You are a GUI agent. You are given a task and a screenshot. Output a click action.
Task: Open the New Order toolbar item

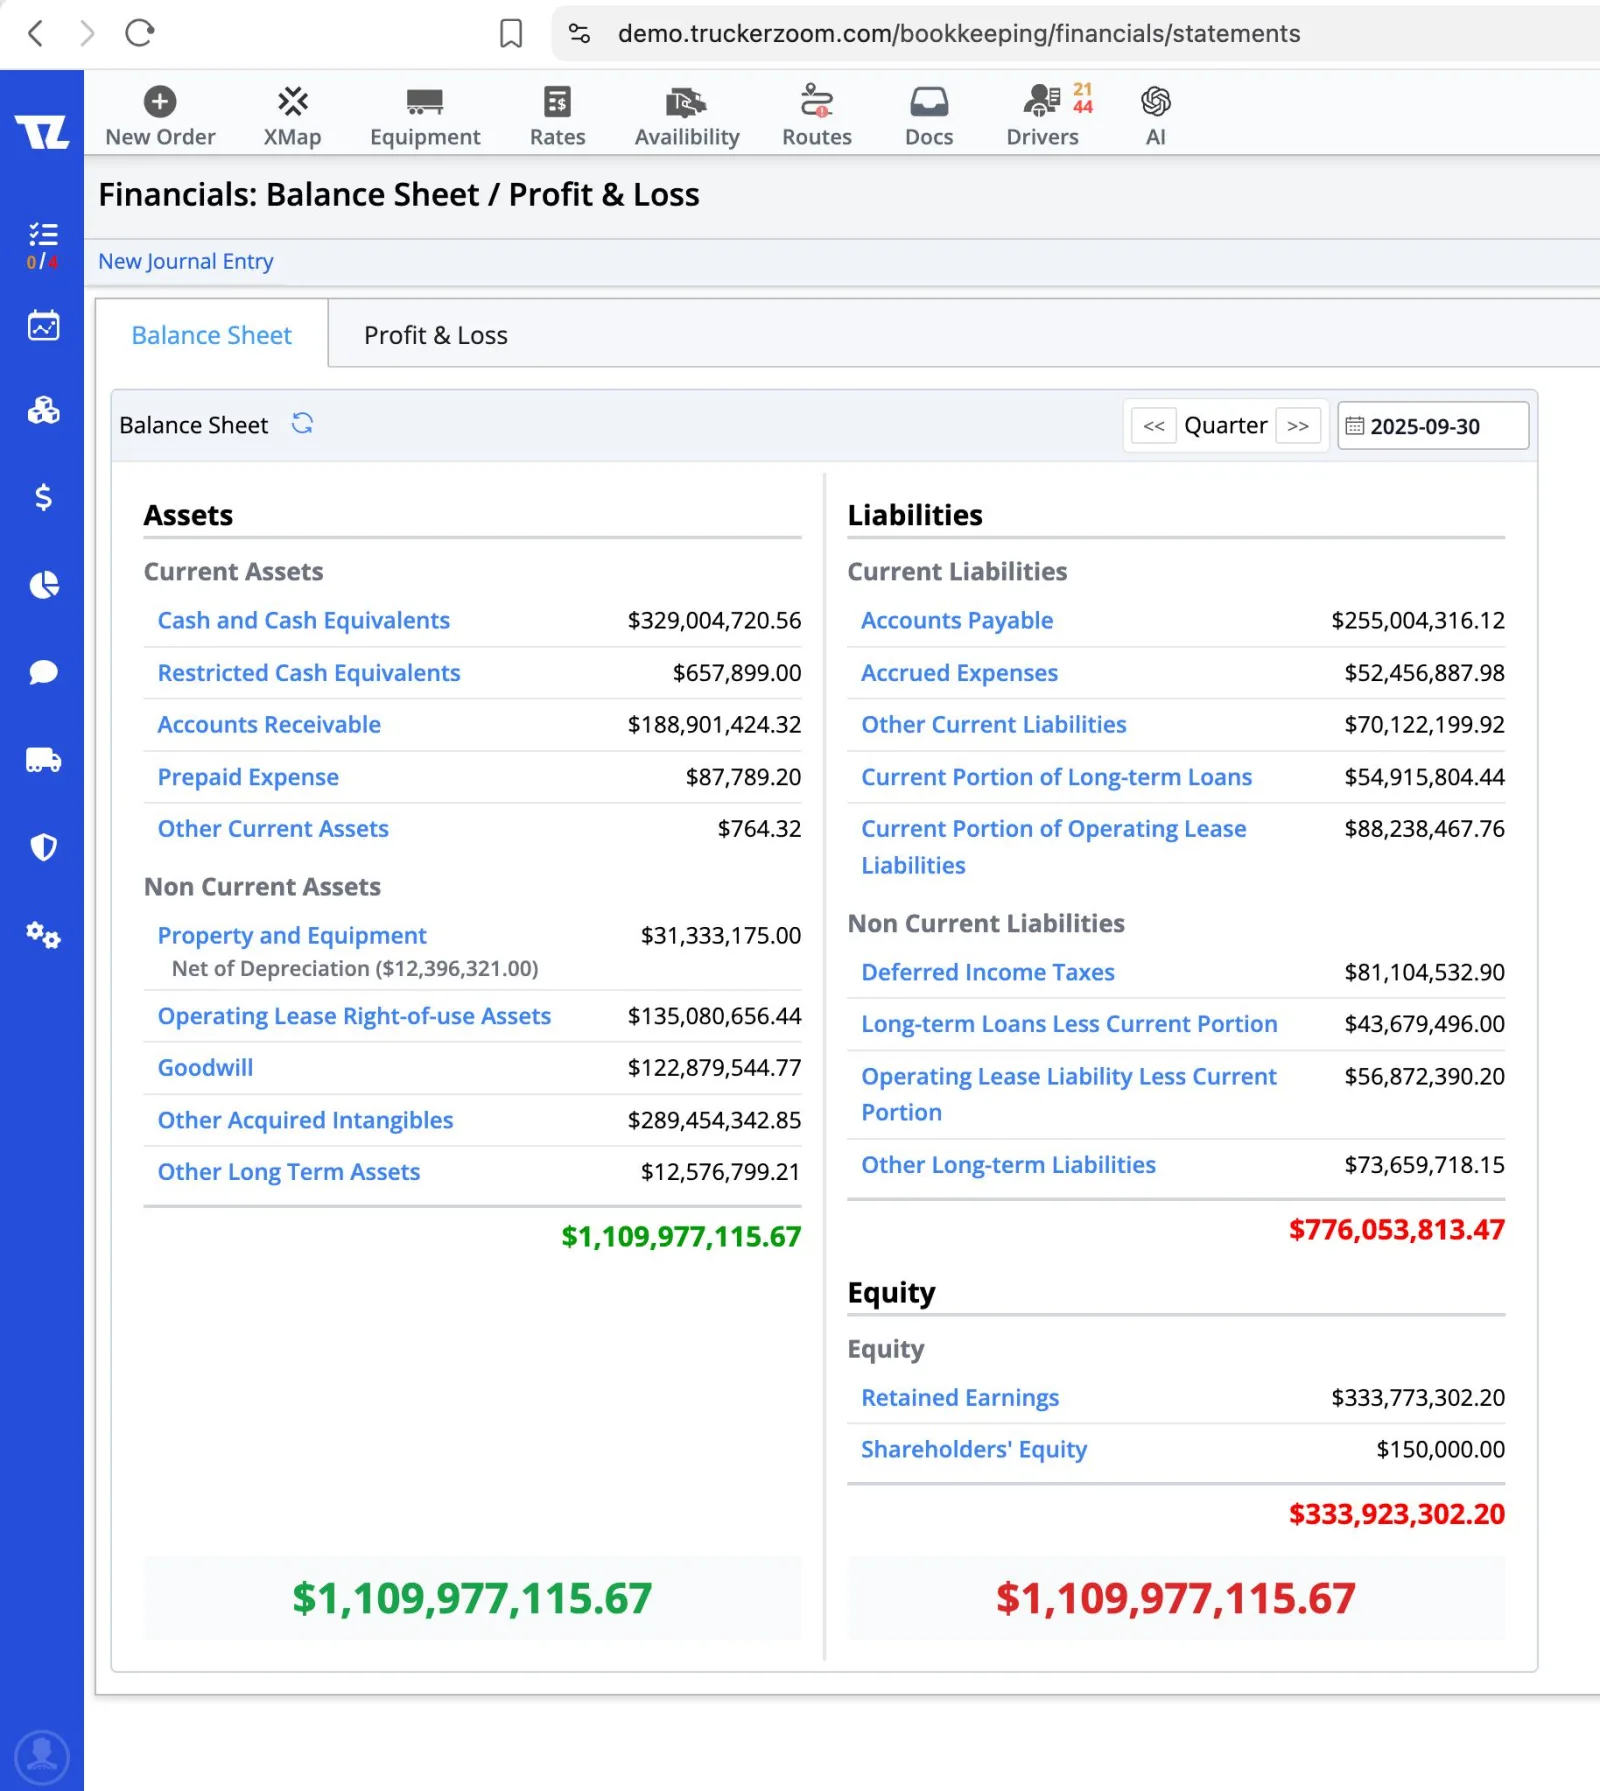tap(160, 116)
